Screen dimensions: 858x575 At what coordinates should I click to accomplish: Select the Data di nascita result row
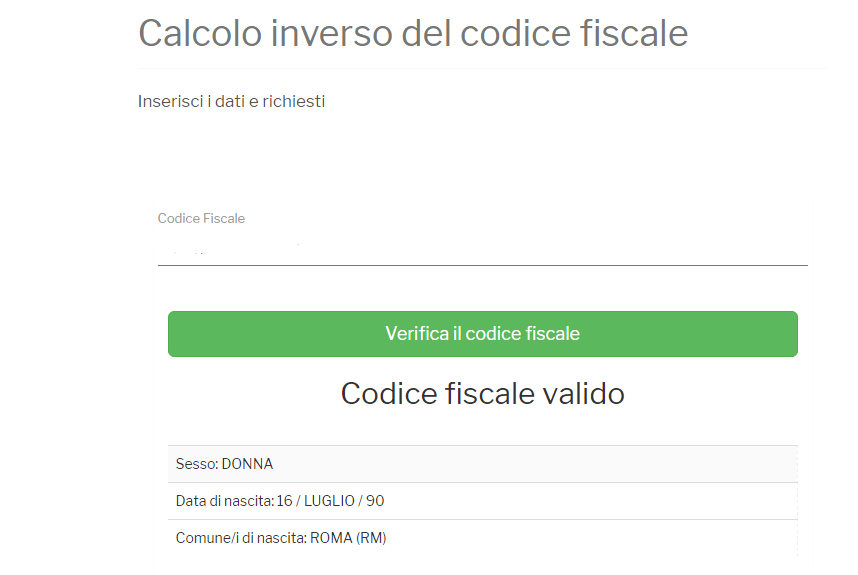point(483,501)
